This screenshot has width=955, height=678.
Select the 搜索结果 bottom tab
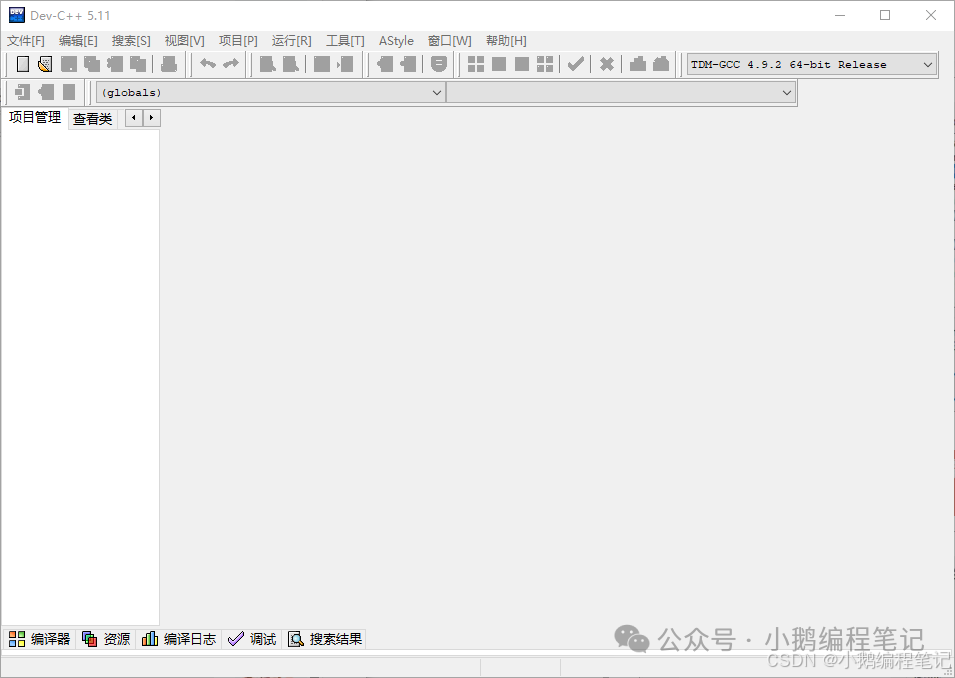[x=325, y=639]
